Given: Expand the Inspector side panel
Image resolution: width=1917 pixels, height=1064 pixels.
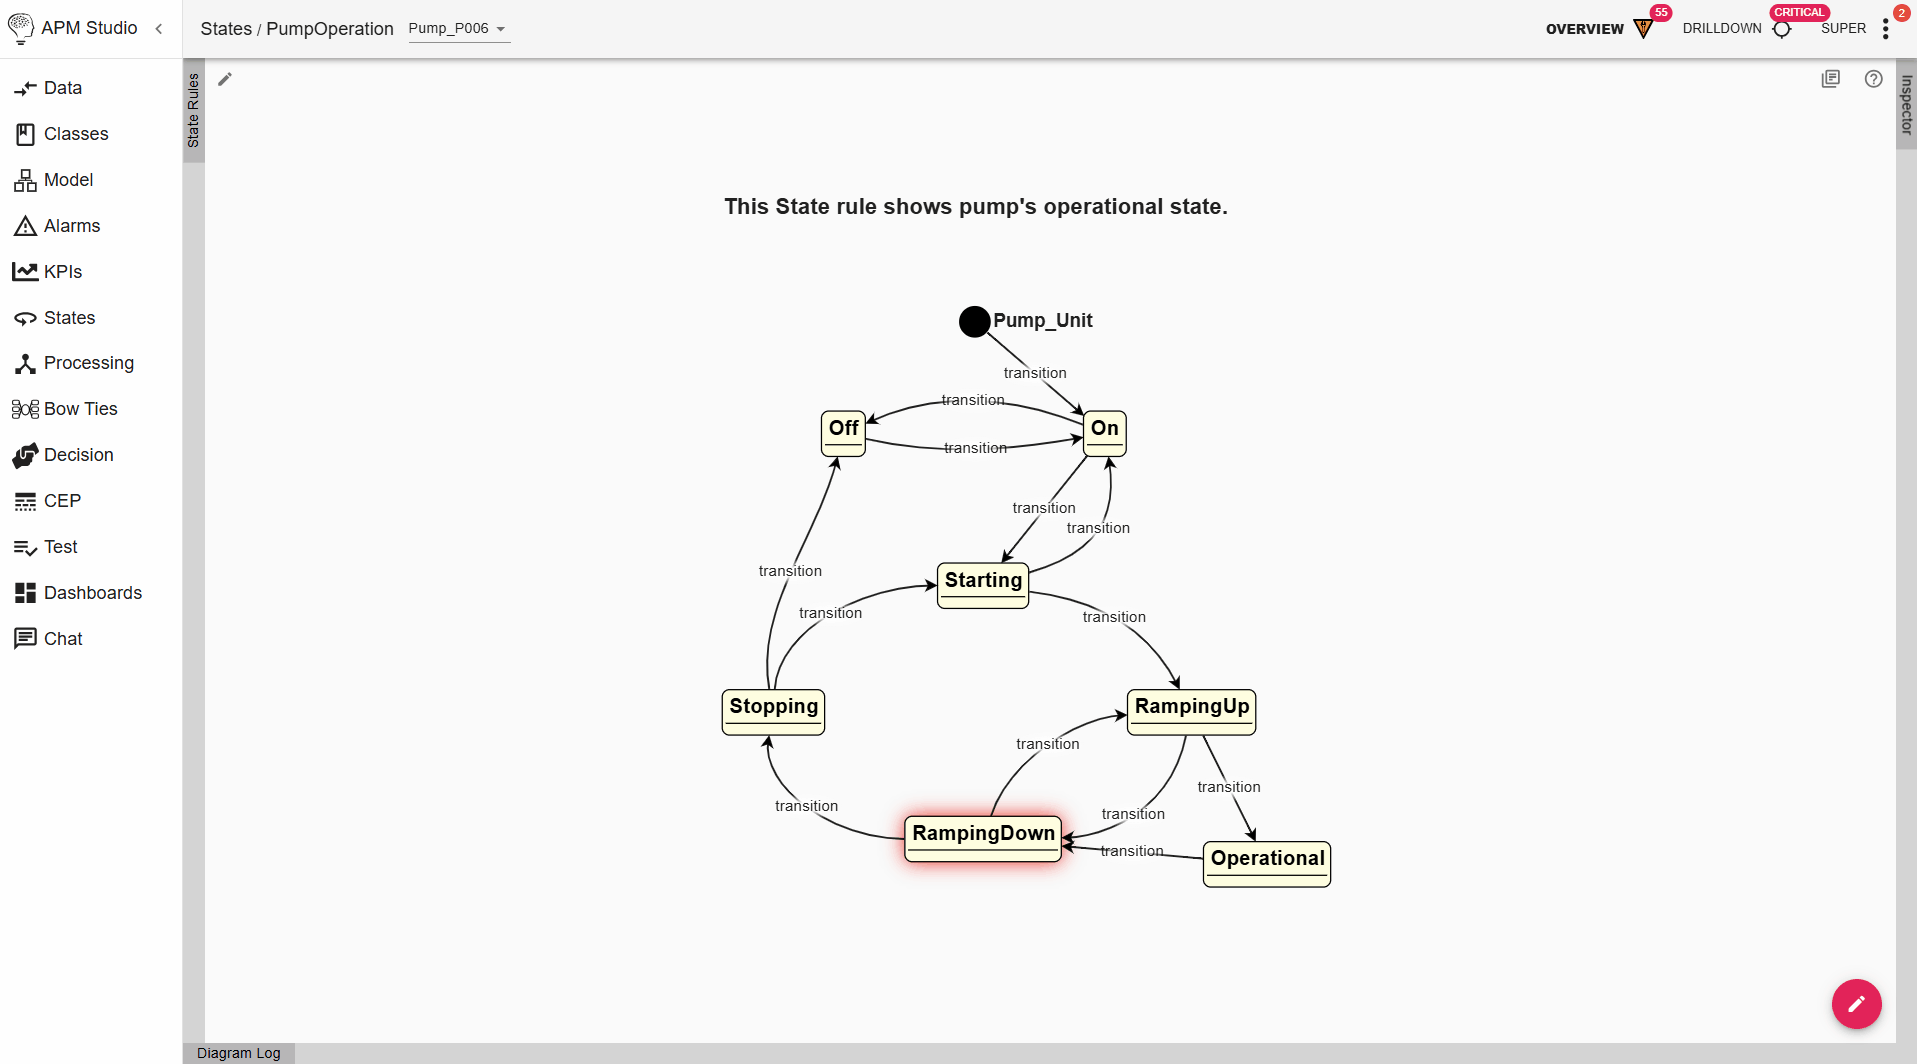Looking at the screenshot, I should (1906, 105).
